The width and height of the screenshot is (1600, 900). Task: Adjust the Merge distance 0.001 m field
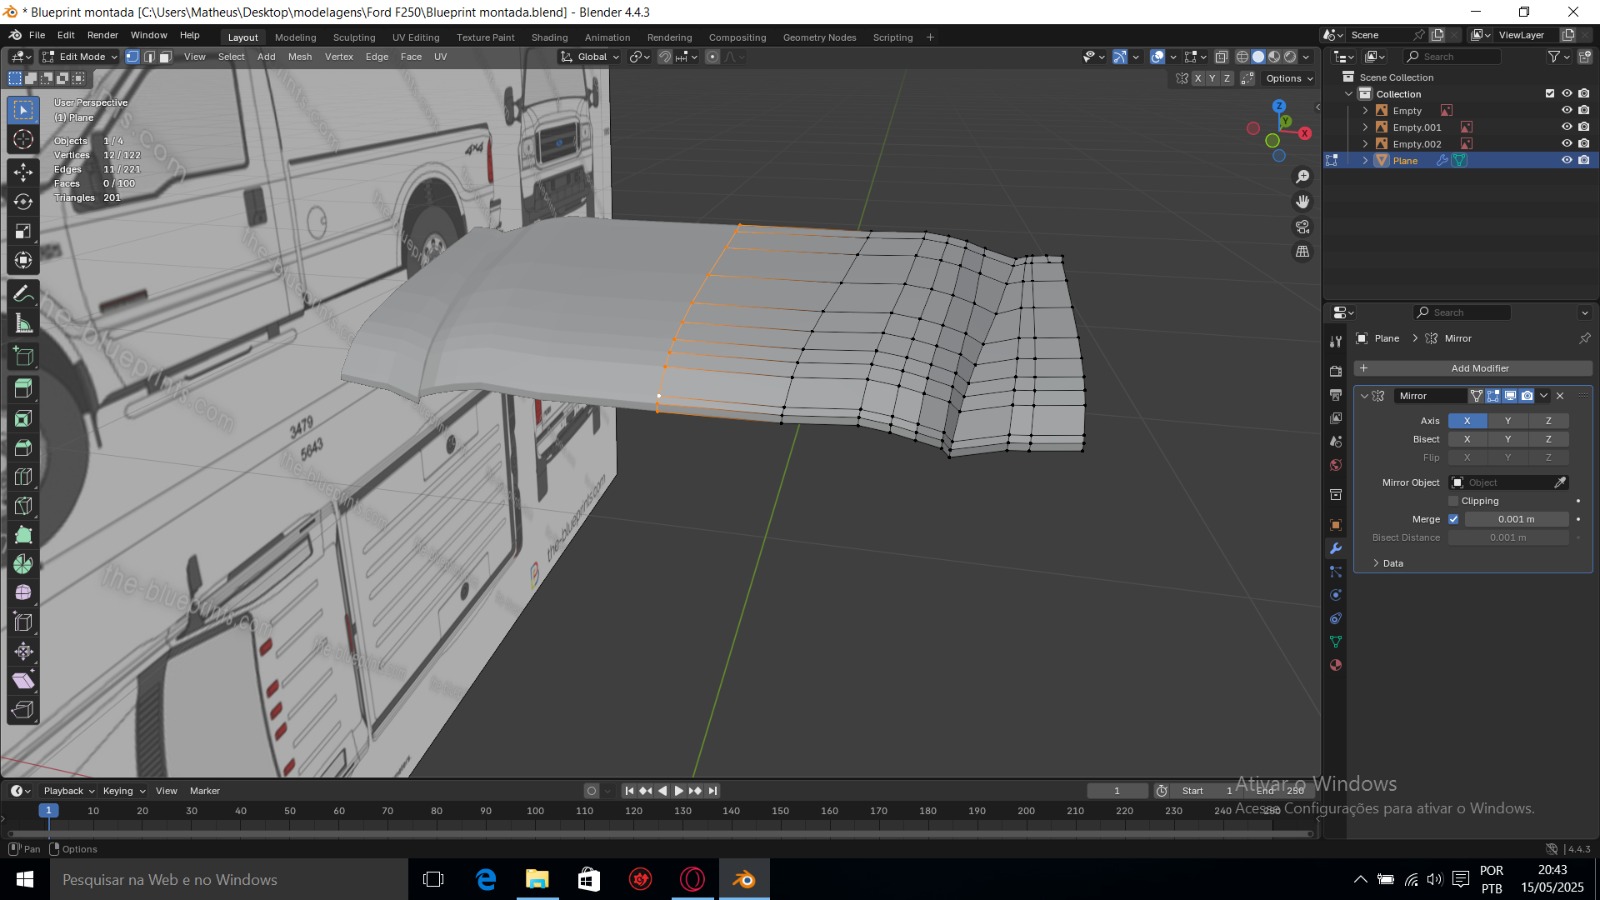tap(1515, 519)
